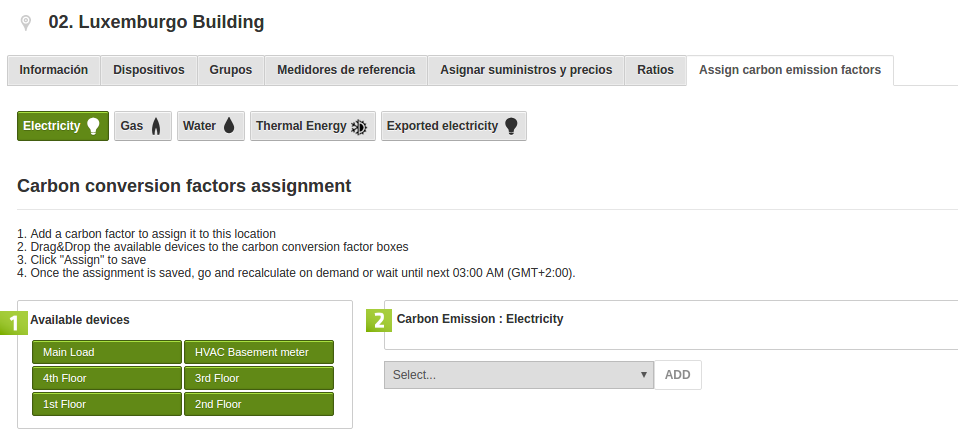This screenshot has width=958, height=431.
Task: Go to the Ratios tab
Action: coord(655,70)
